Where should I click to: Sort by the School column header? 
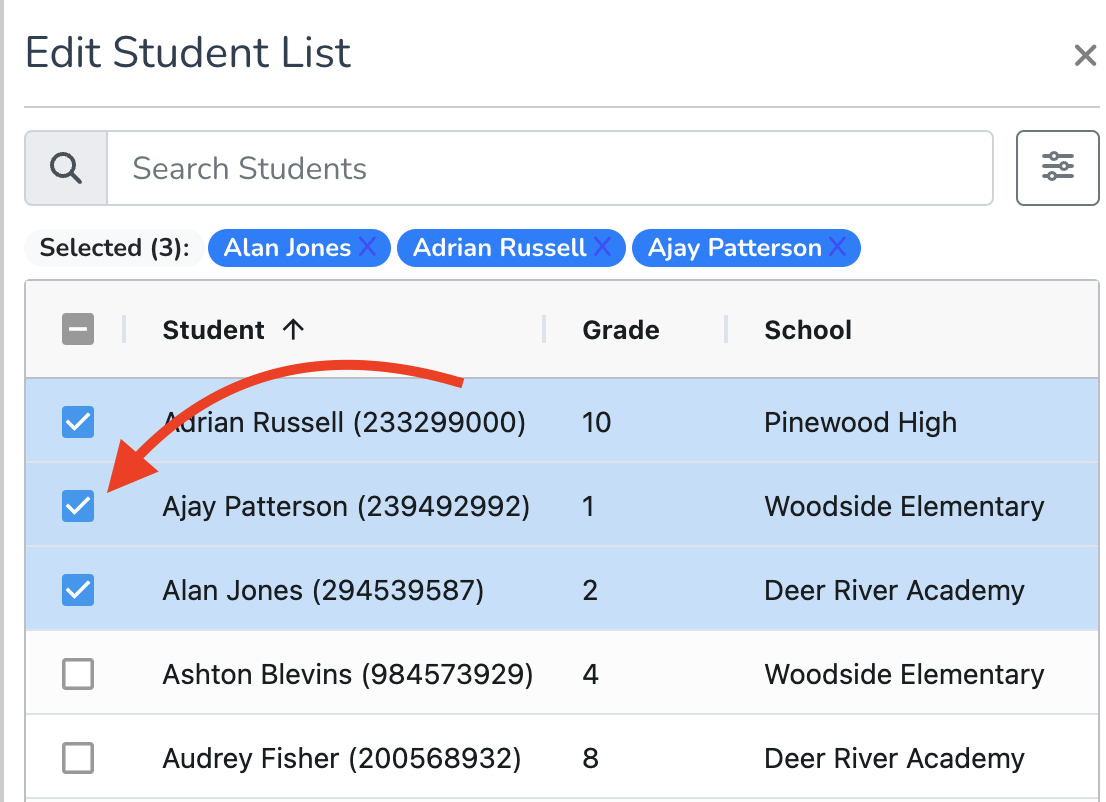(808, 329)
